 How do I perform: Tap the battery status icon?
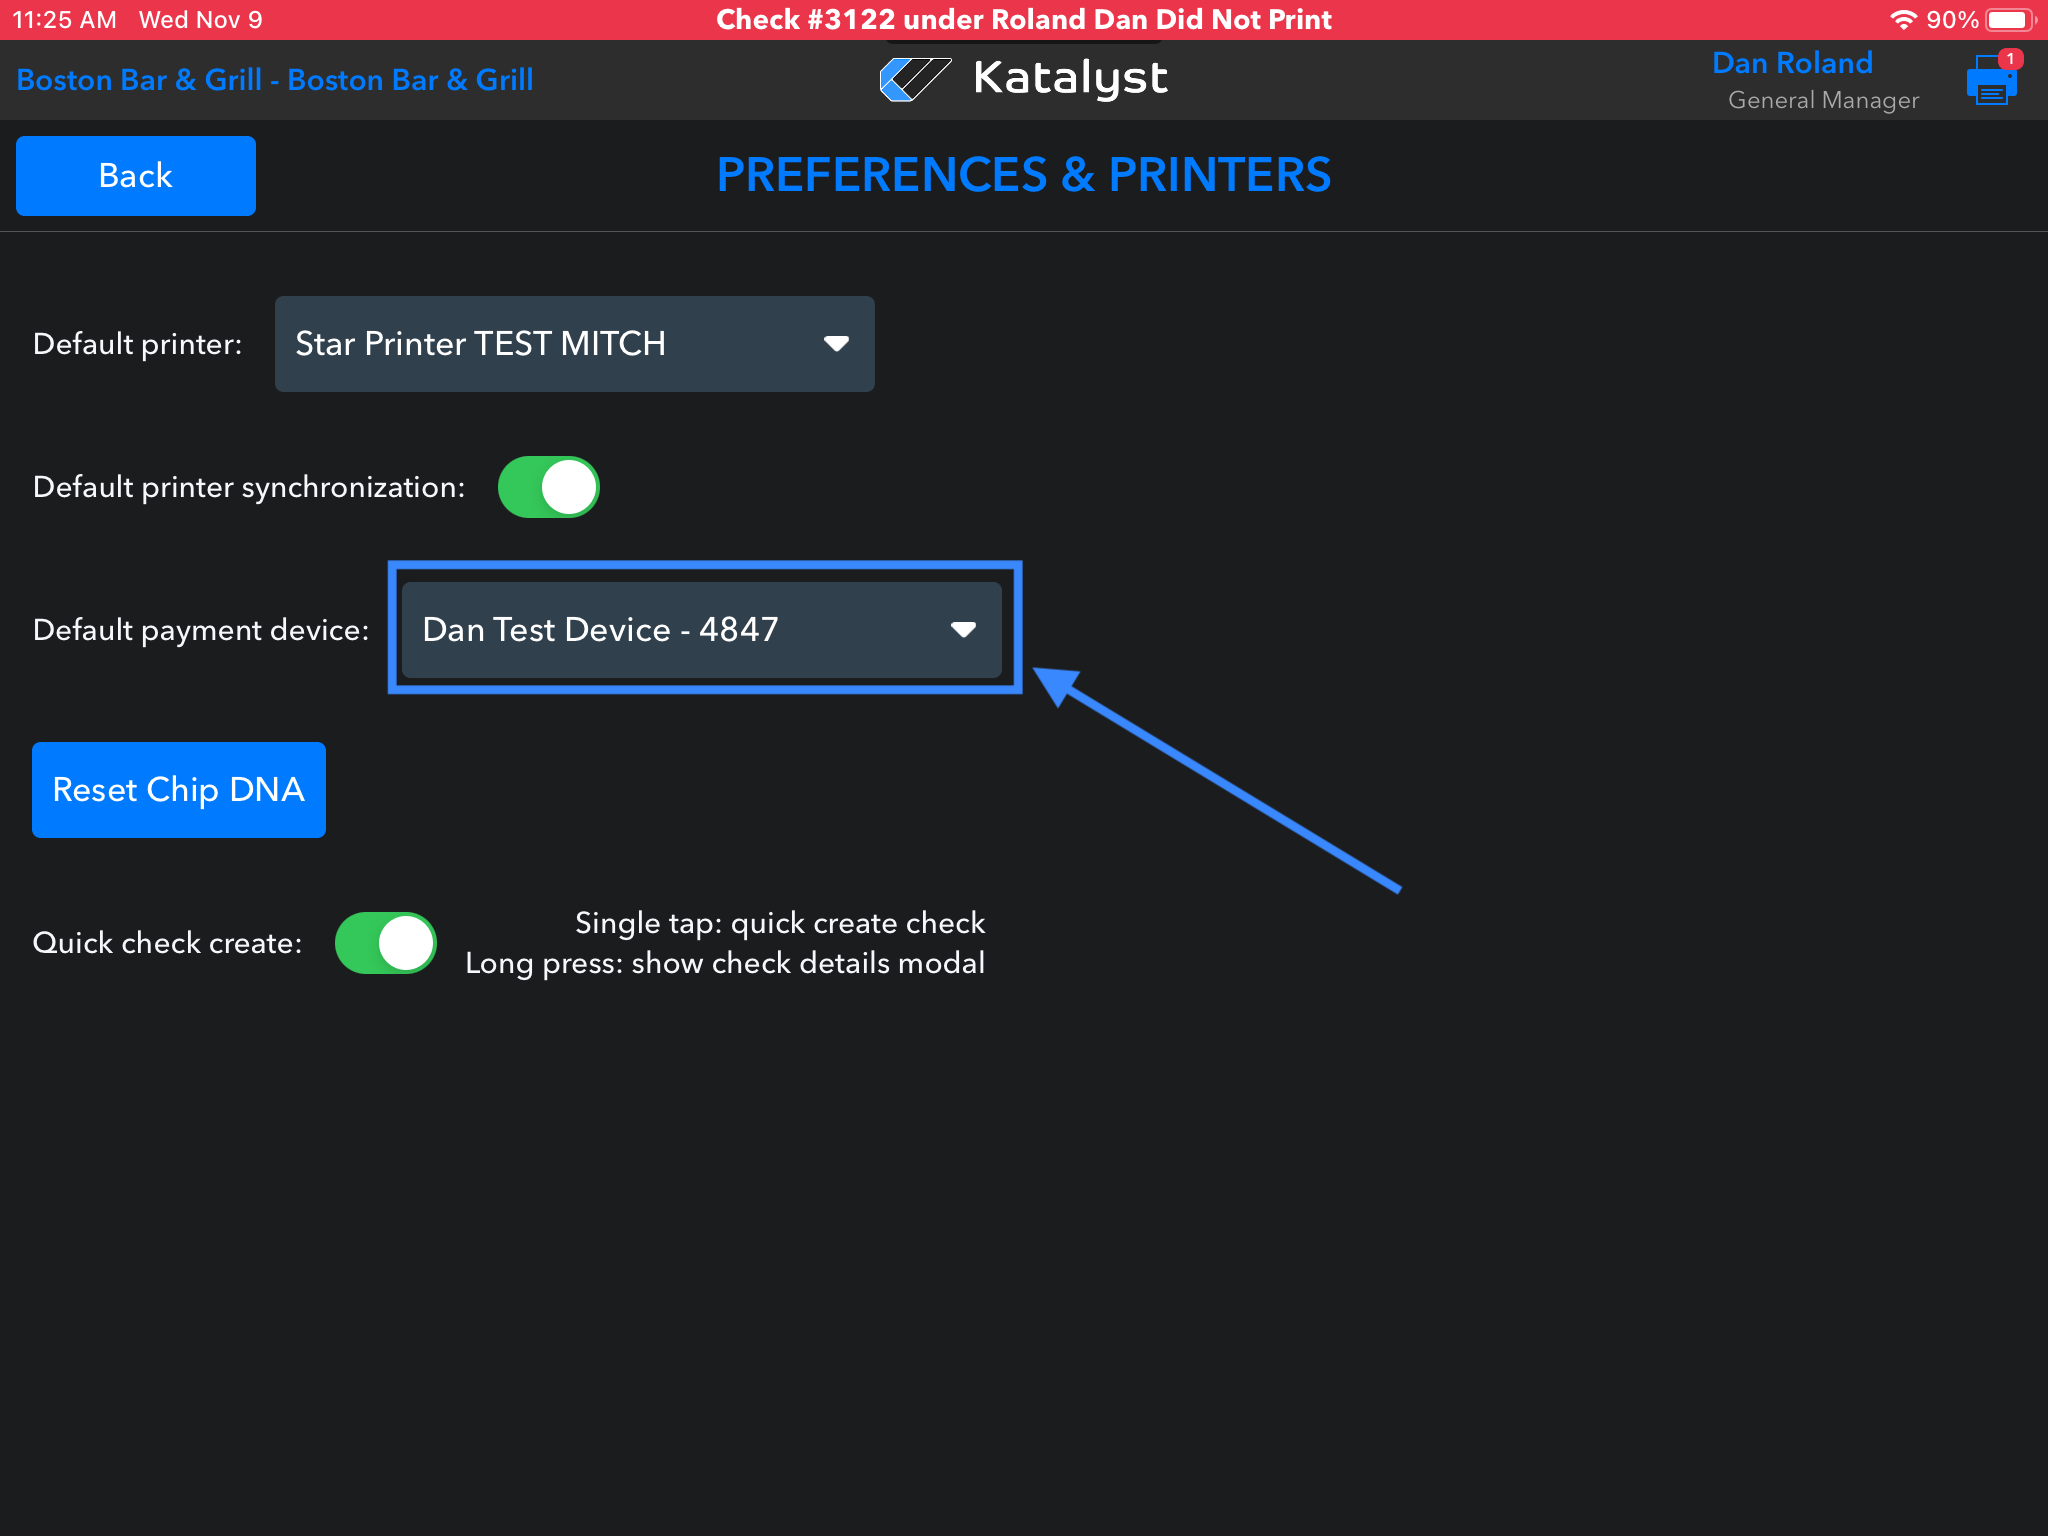click(2011, 19)
